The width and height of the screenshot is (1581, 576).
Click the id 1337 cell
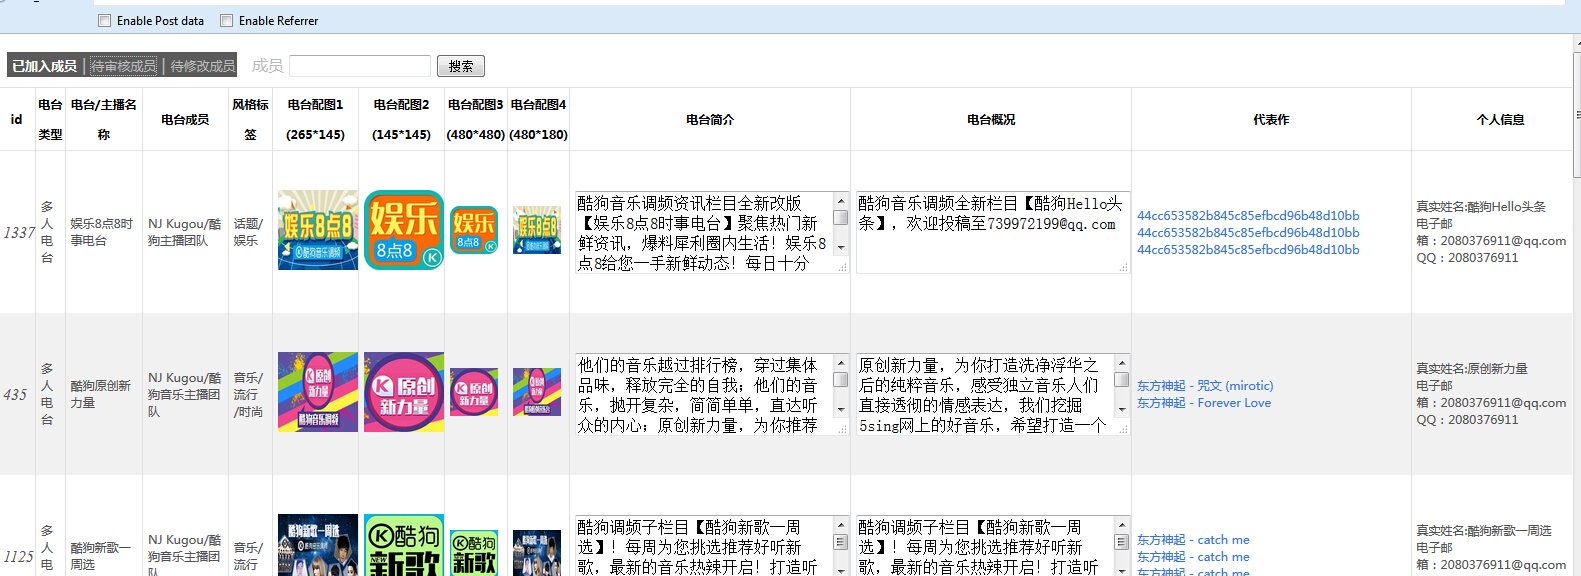pos(19,232)
